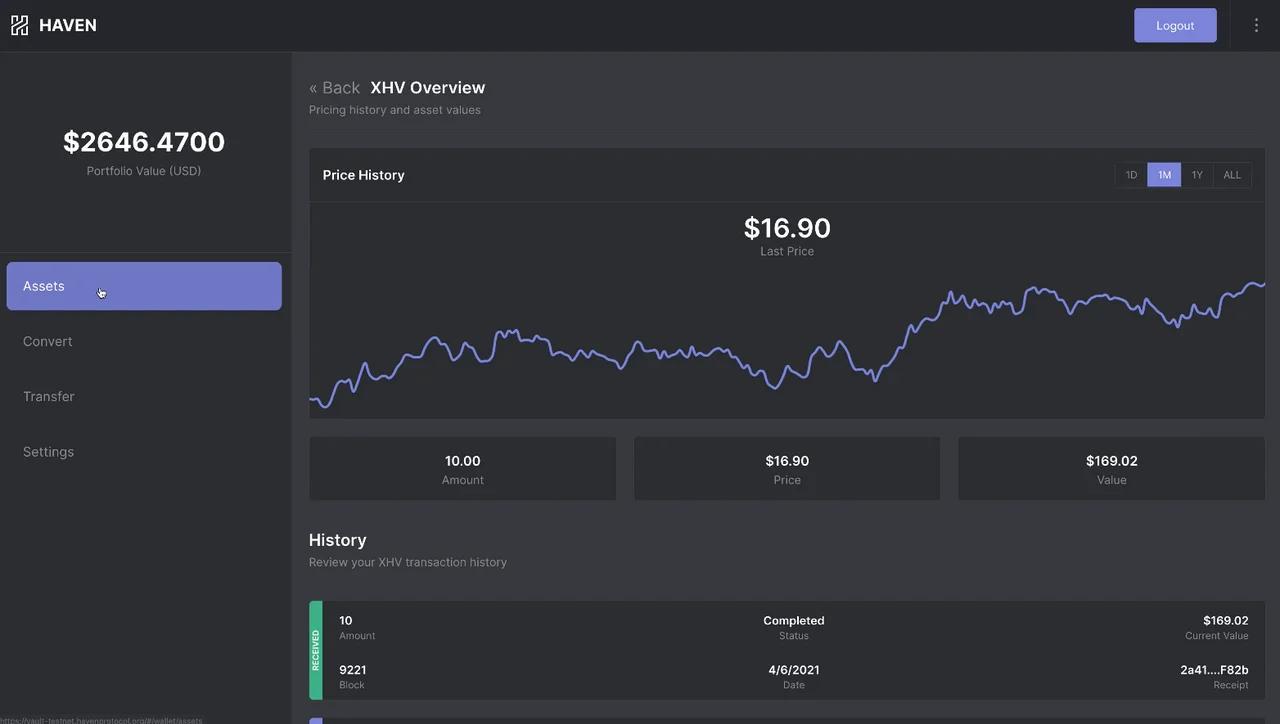Image resolution: width=1280 pixels, height=724 pixels.
Task: Open the Convert section
Action: coord(47,341)
